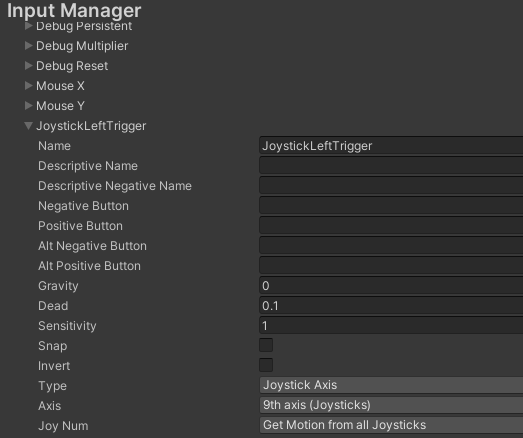Image resolution: width=523 pixels, height=438 pixels.
Task: Click the Alt Positive Button input field
Action: click(391, 266)
